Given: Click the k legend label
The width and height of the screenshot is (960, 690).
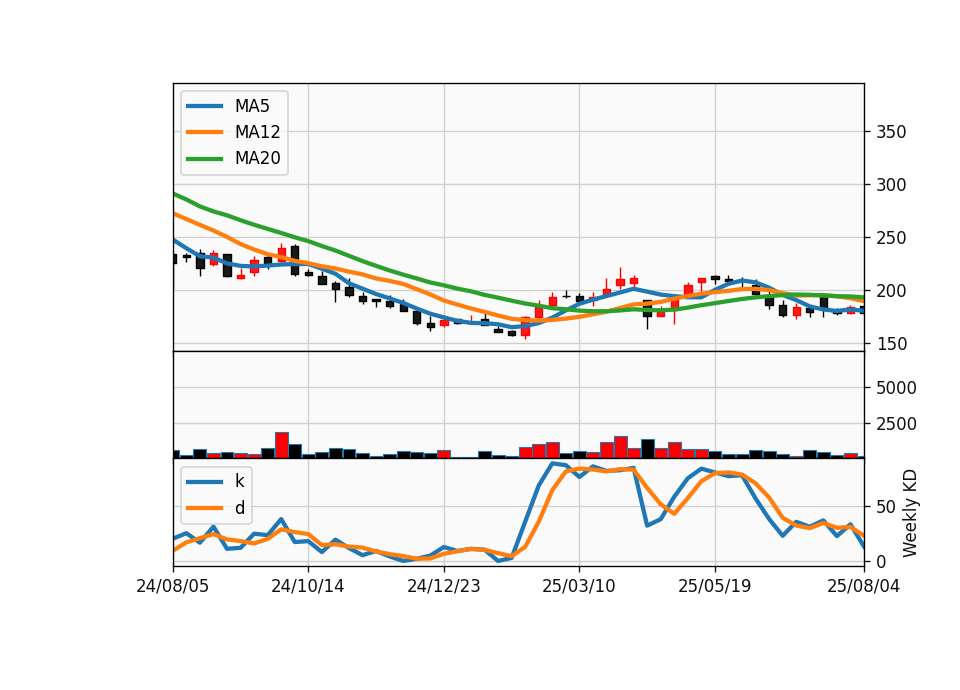Looking at the screenshot, I should click(239, 481).
